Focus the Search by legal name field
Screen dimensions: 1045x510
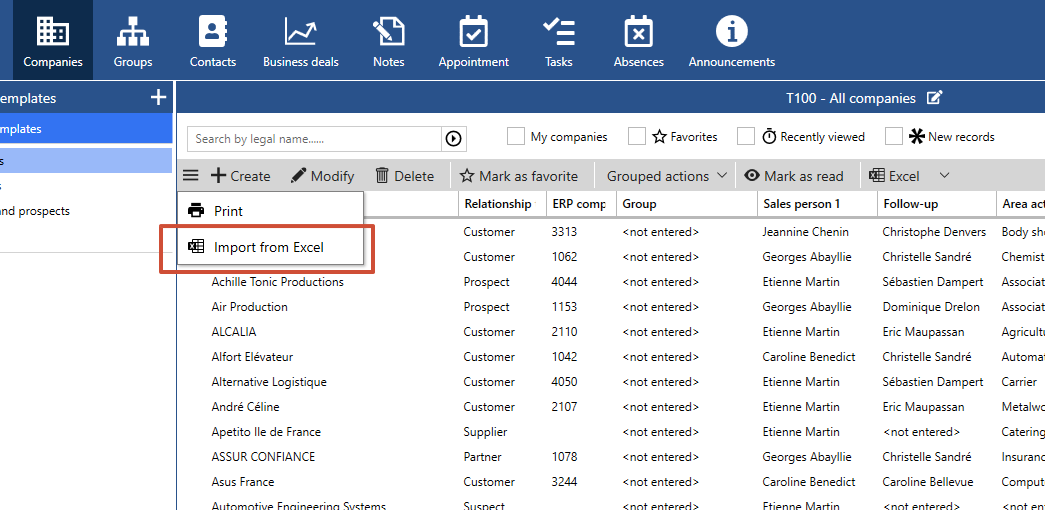(x=315, y=139)
